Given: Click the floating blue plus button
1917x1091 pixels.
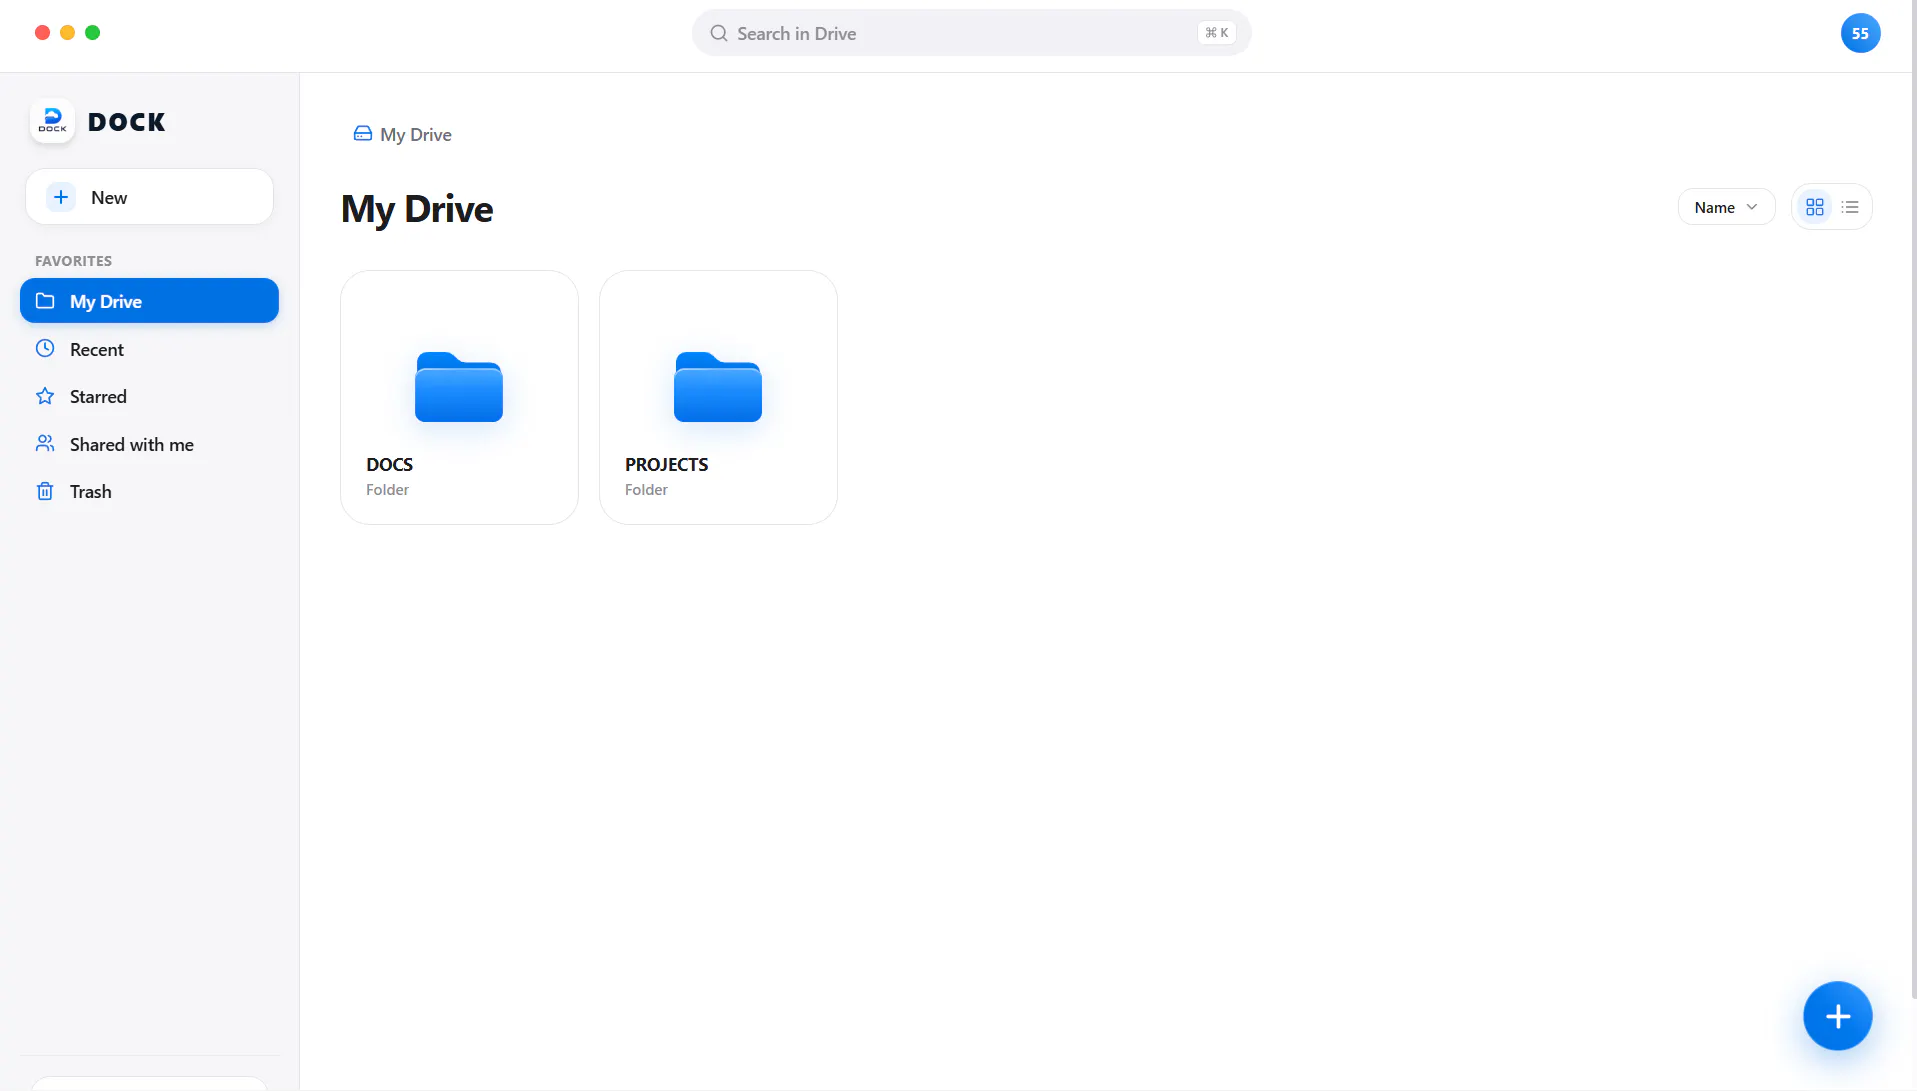Looking at the screenshot, I should 1837,1016.
